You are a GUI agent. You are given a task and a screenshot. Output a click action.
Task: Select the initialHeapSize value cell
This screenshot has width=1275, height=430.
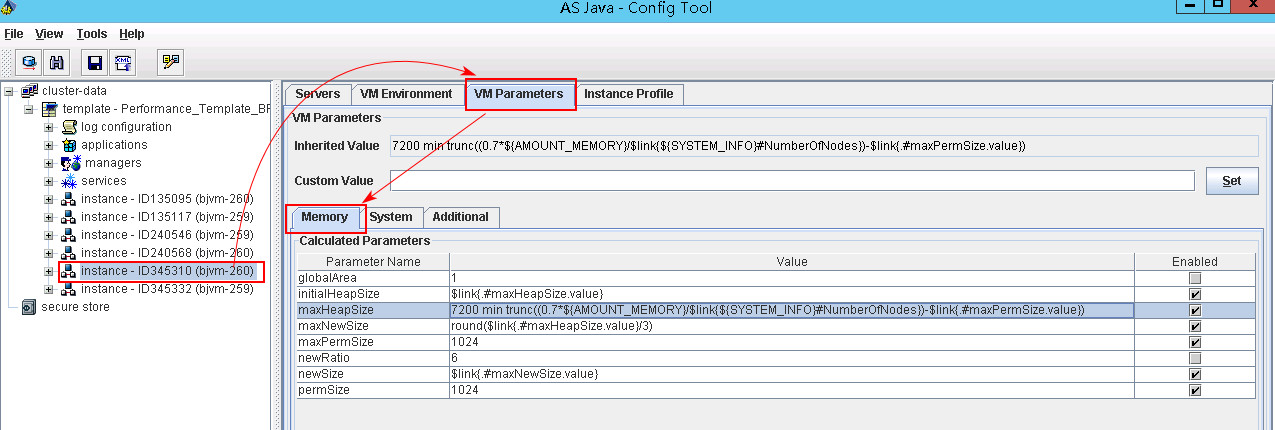(x=791, y=294)
